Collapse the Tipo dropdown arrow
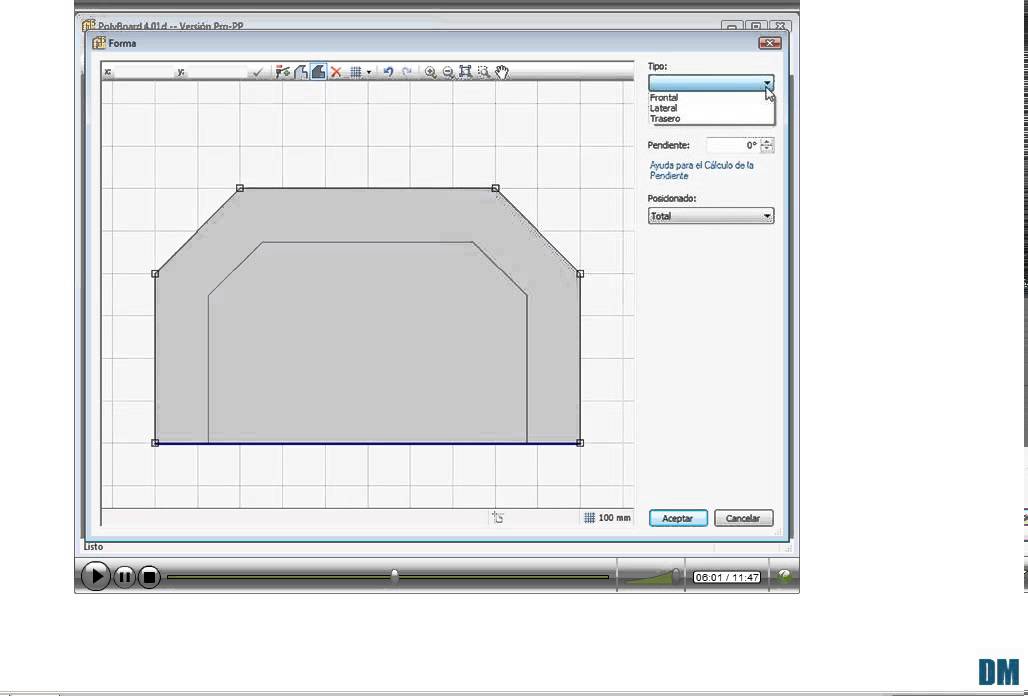Image resolution: width=1028 pixels, height=696 pixels. 767,83
